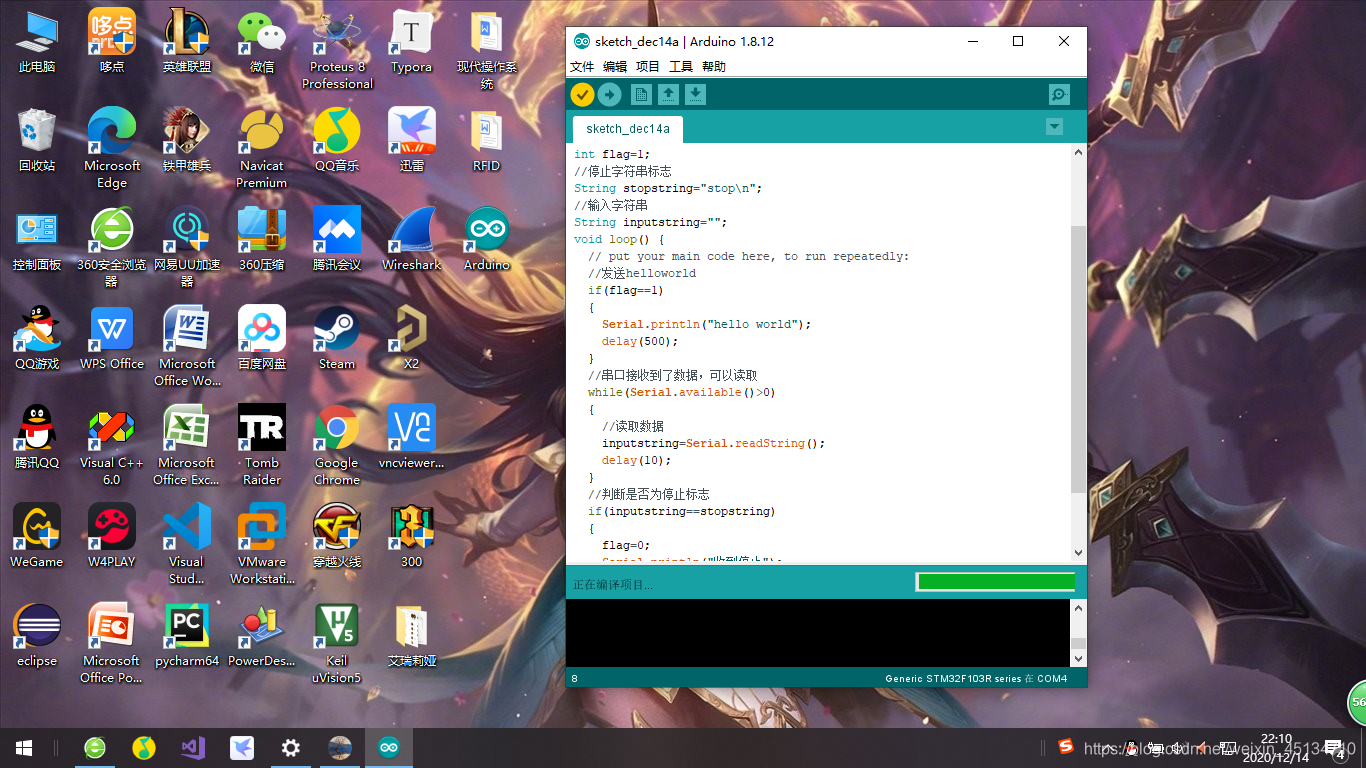Select the 迅雷 desktop shortcut
The height and width of the screenshot is (768, 1366).
[x=411, y=141]
